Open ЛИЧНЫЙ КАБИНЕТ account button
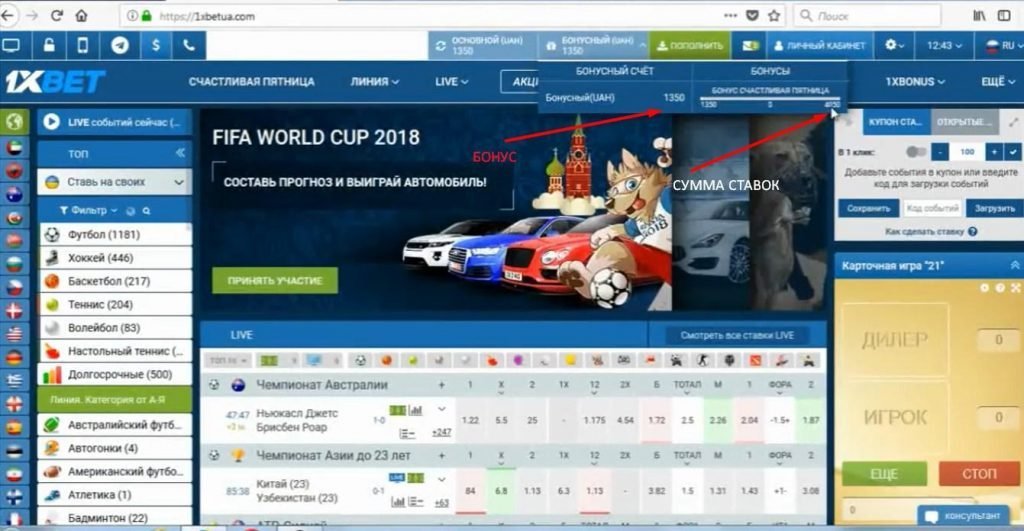Viewport: 1024px width, 531px height. pos(819,46)
